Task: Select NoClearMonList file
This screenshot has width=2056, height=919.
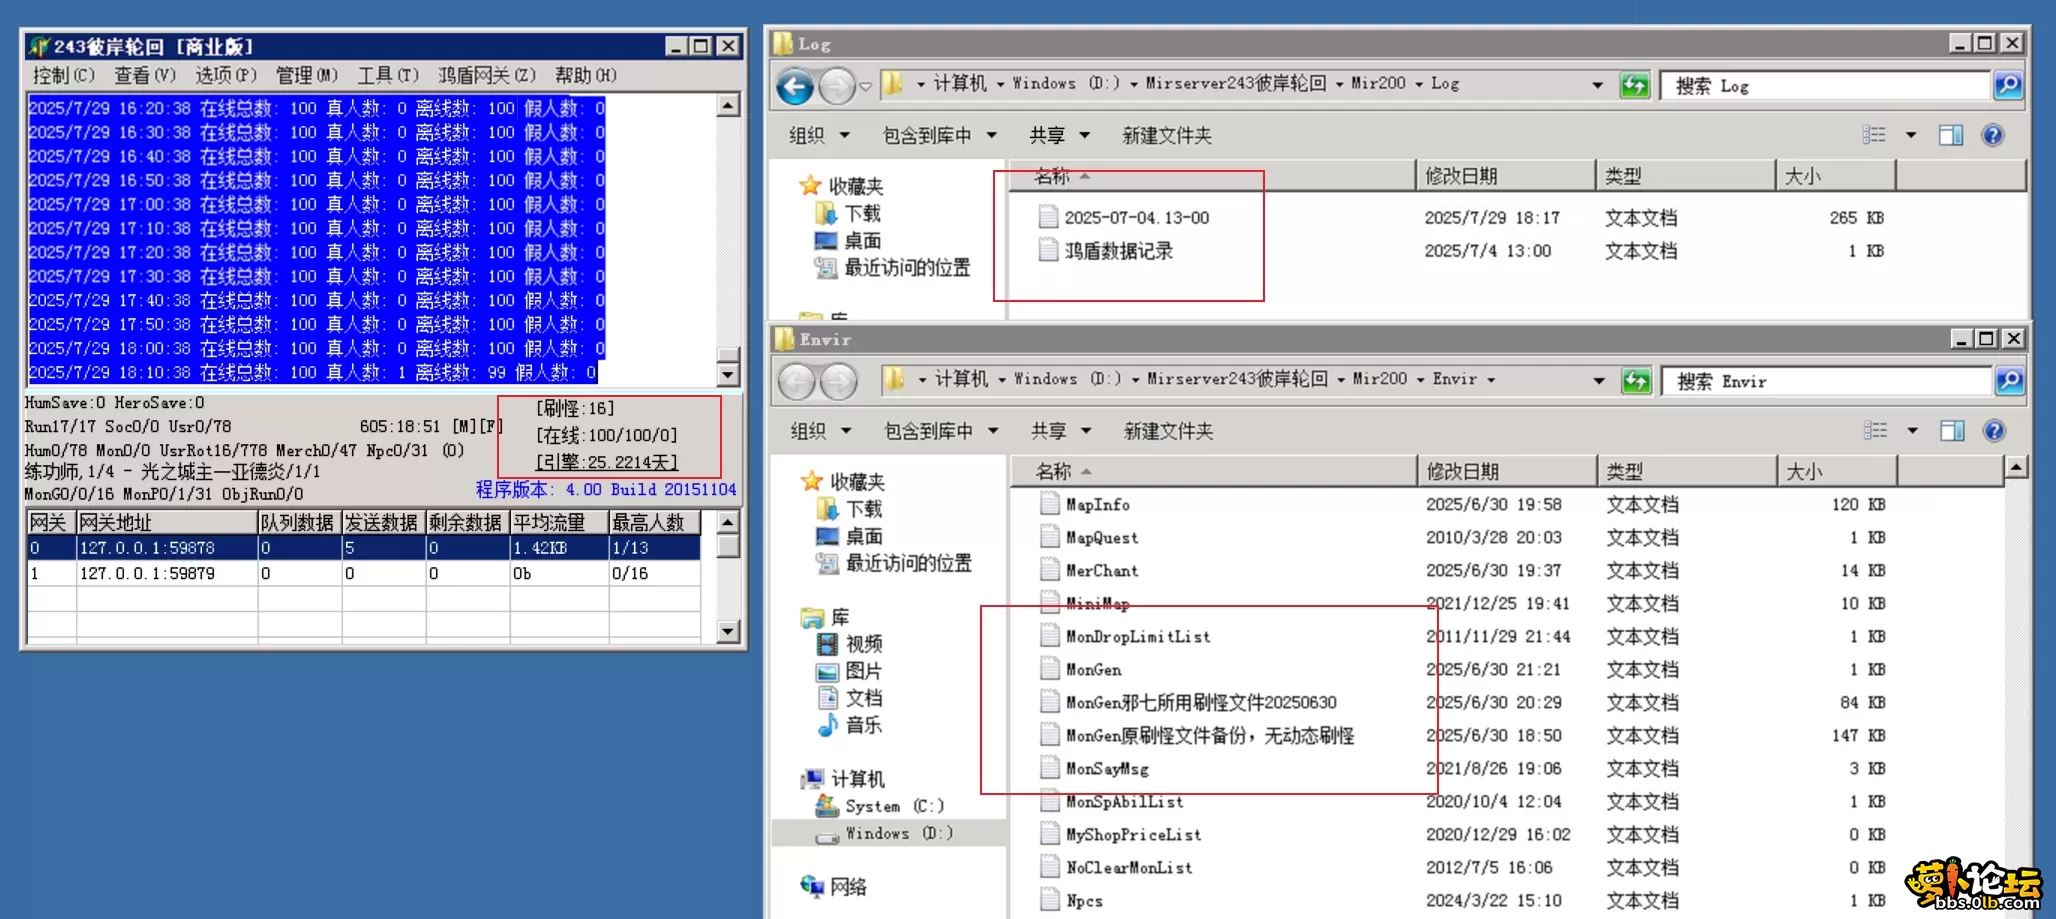Action: click(1116, 867)
